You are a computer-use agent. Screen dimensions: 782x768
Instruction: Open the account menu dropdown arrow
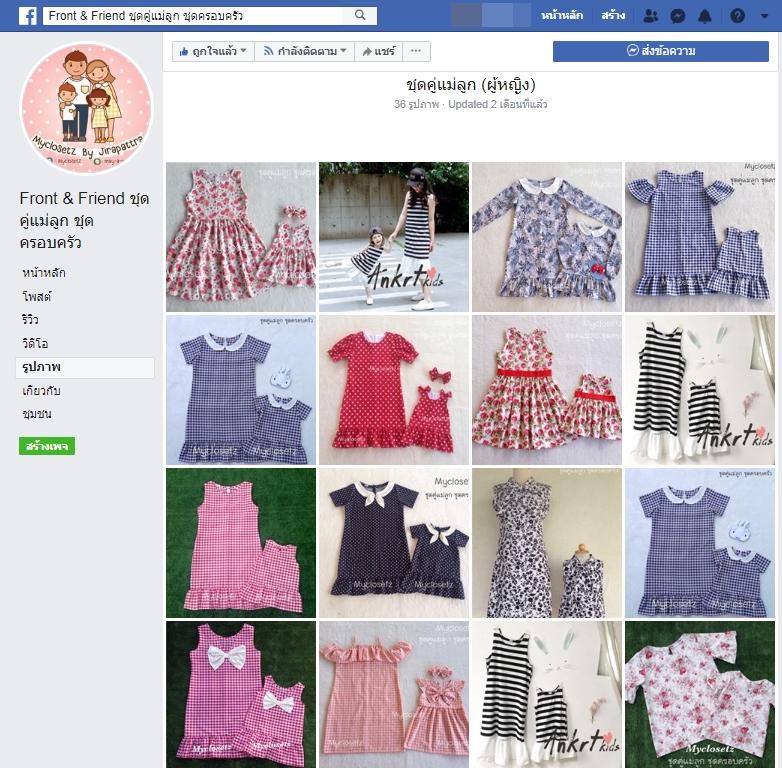point(764,16)
